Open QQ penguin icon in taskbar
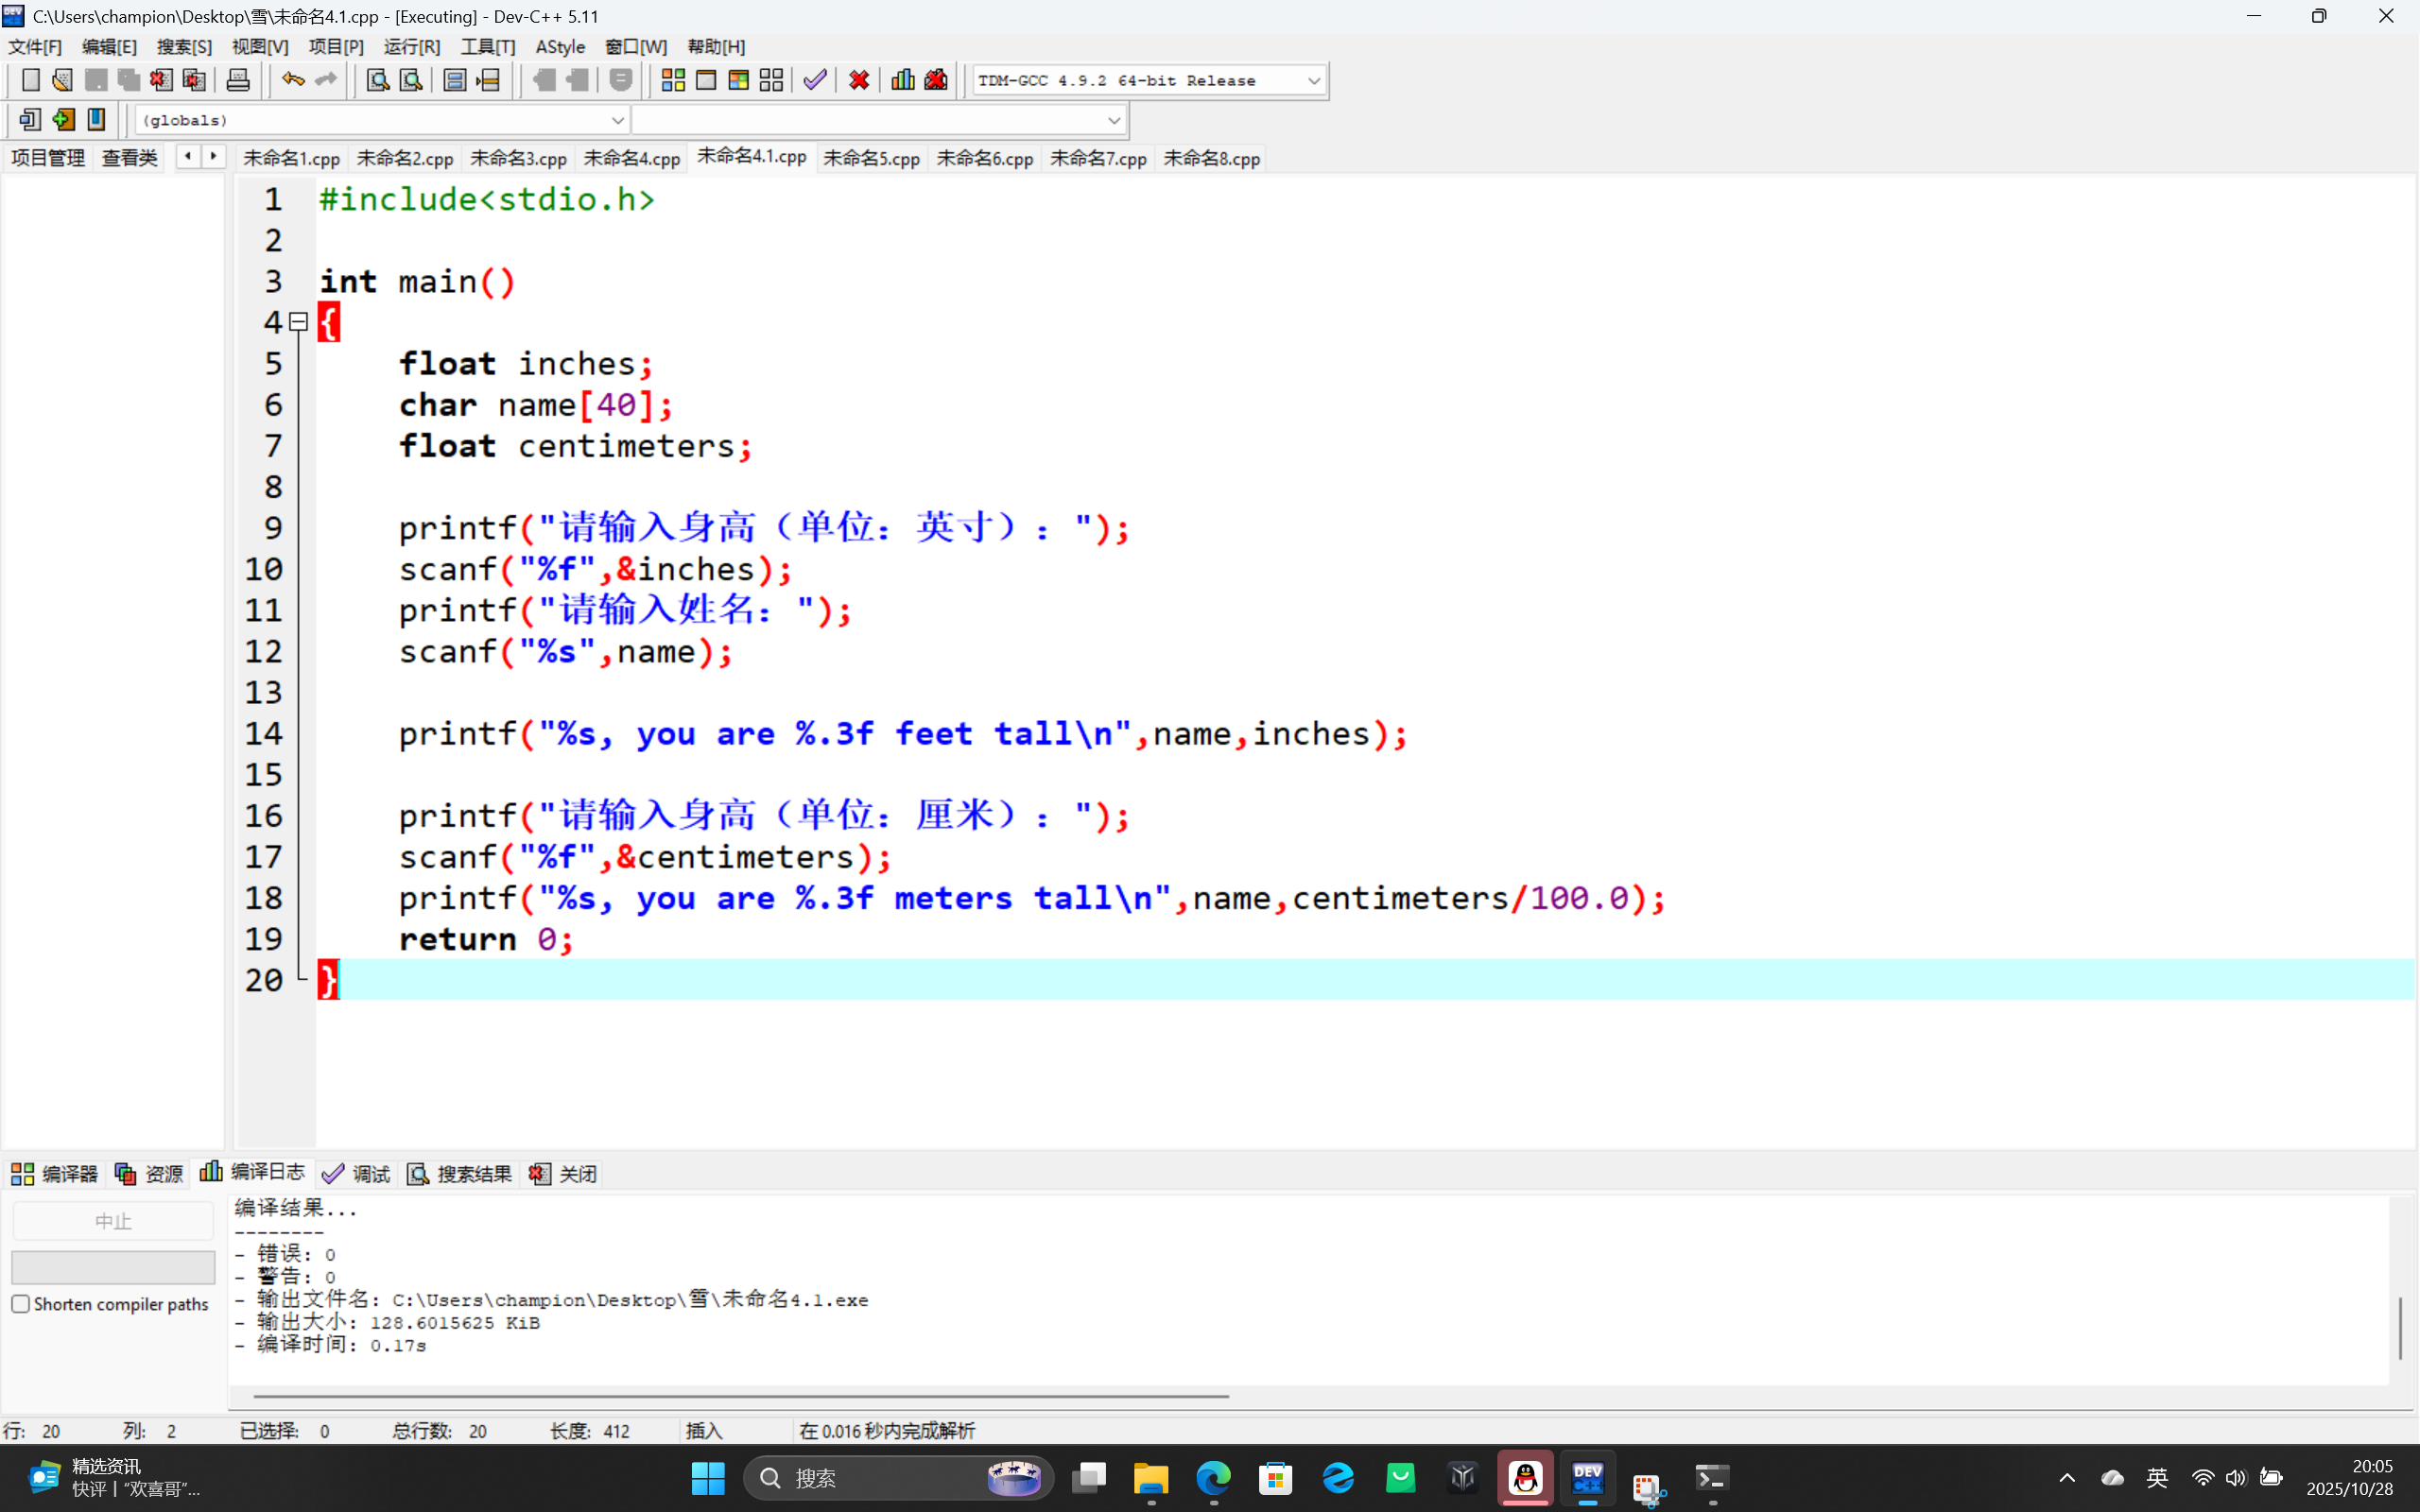The image size is (2420, 1512). (x=1525, y=1478)
